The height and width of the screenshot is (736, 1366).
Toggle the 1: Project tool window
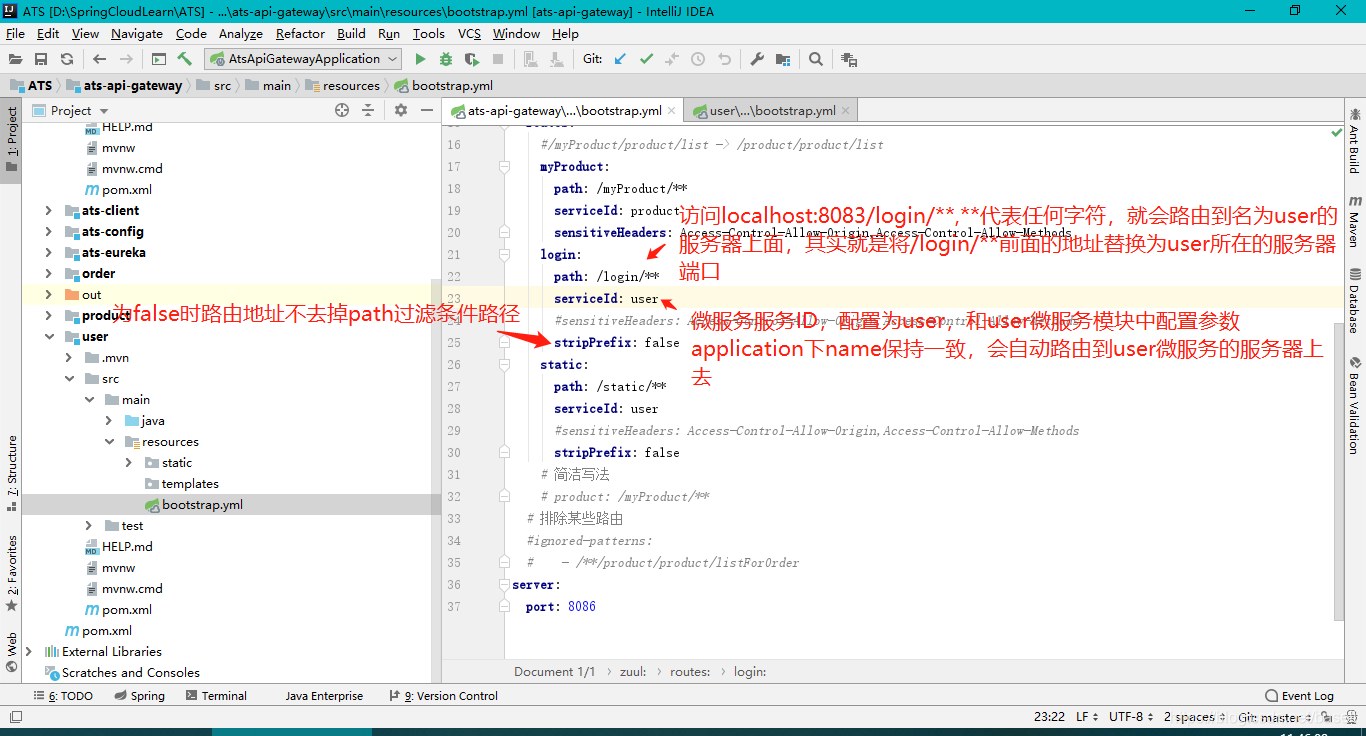tap(11, 139)
